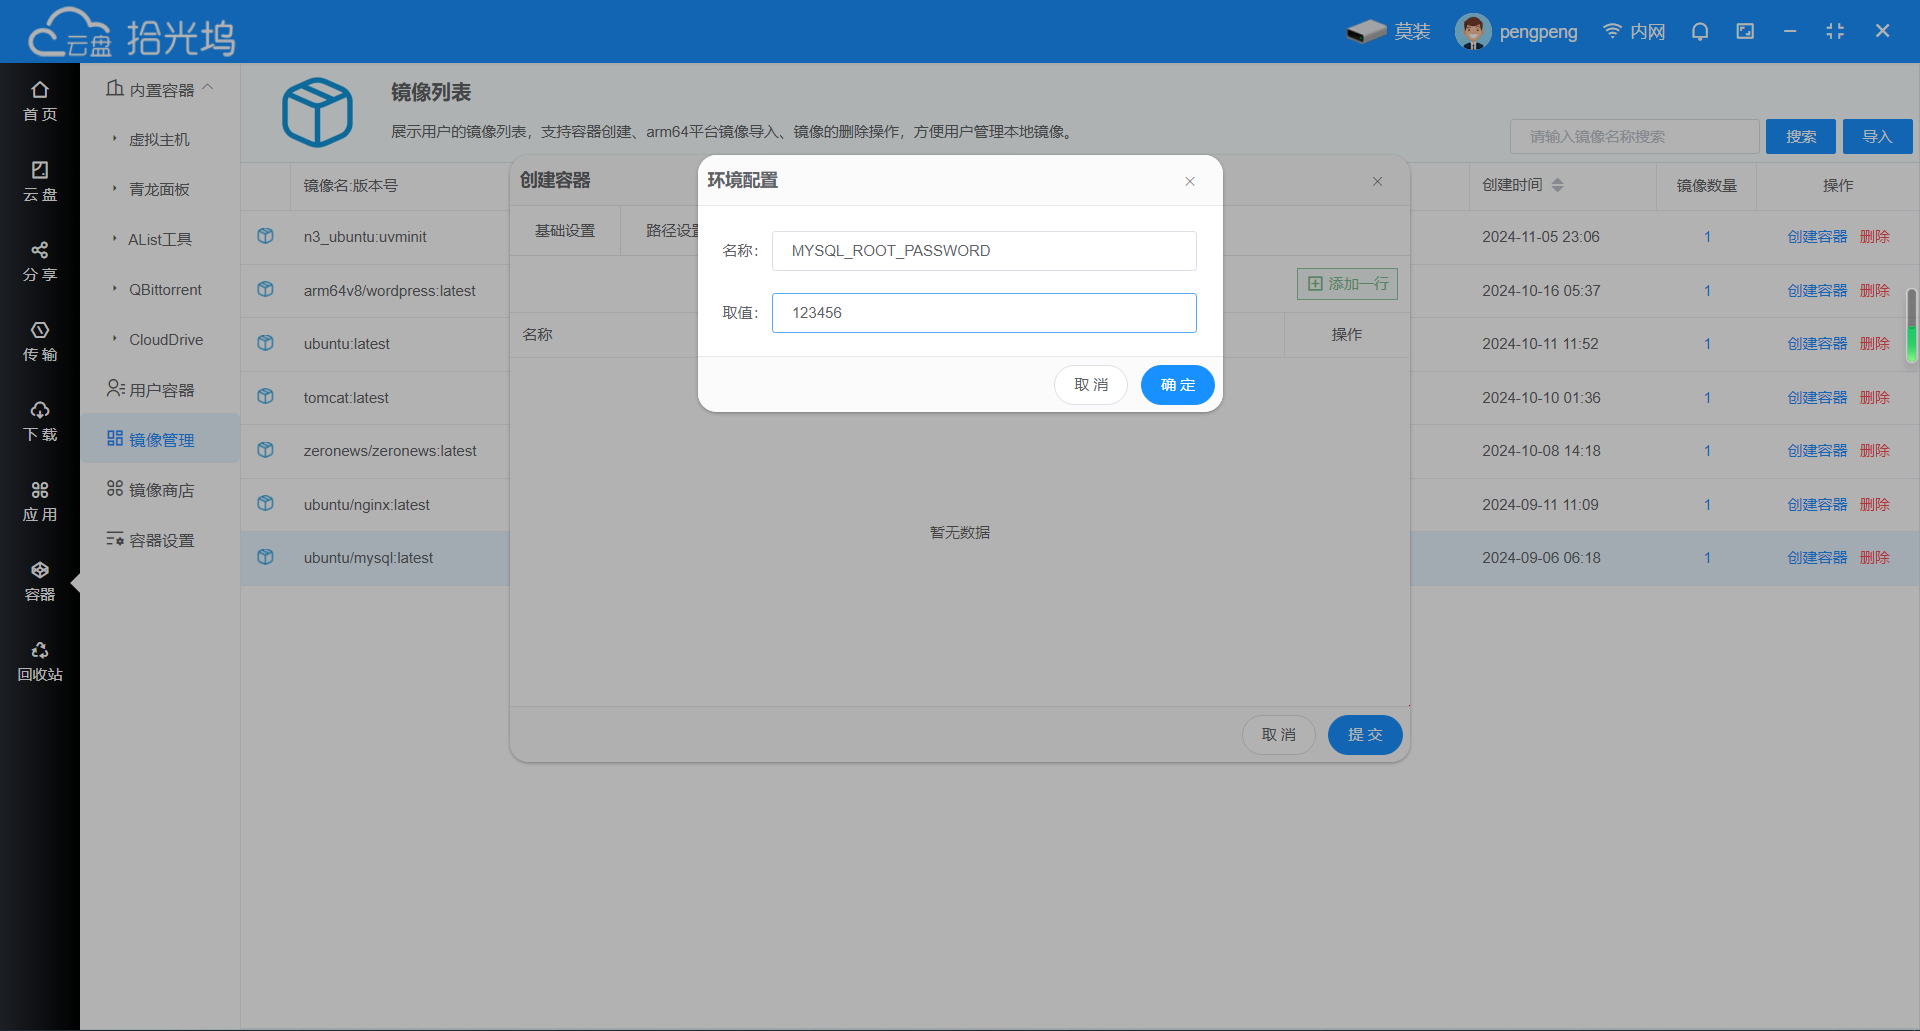
Task: Sort by 创建时间 column arrows
Action: pyautogui.click(x=1557, y=185)
